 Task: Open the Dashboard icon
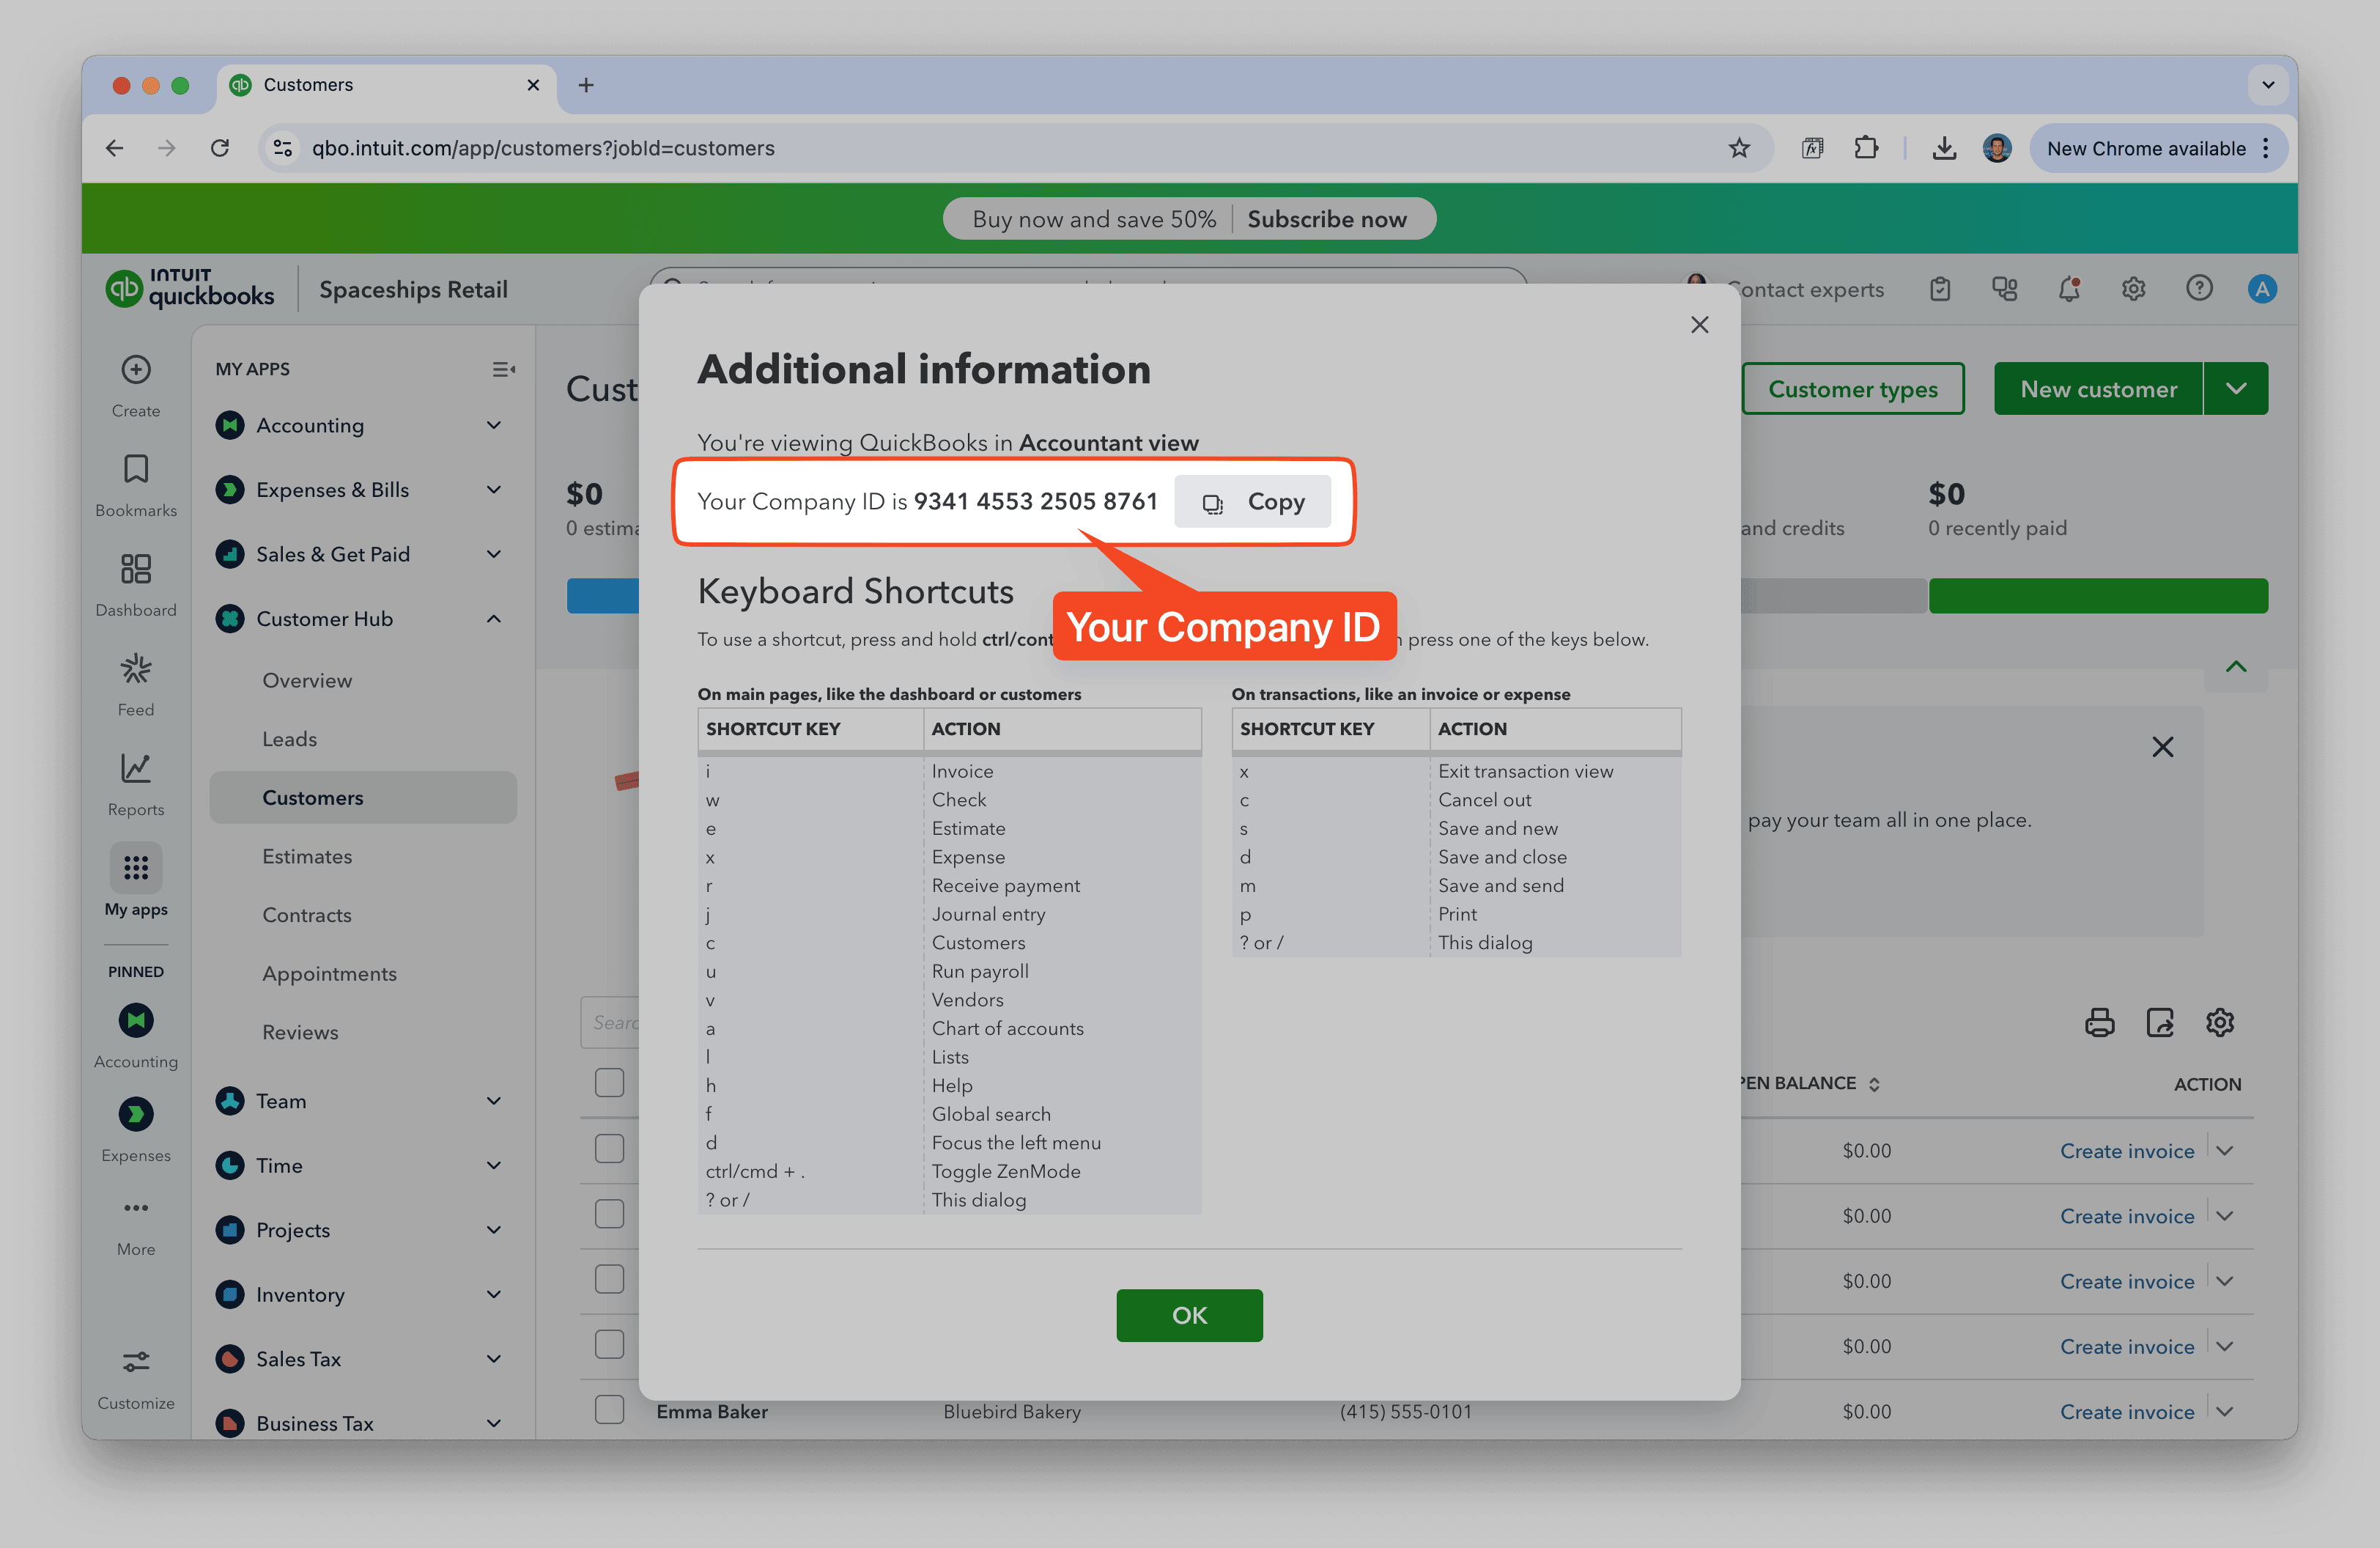click(x=136, y=570)
